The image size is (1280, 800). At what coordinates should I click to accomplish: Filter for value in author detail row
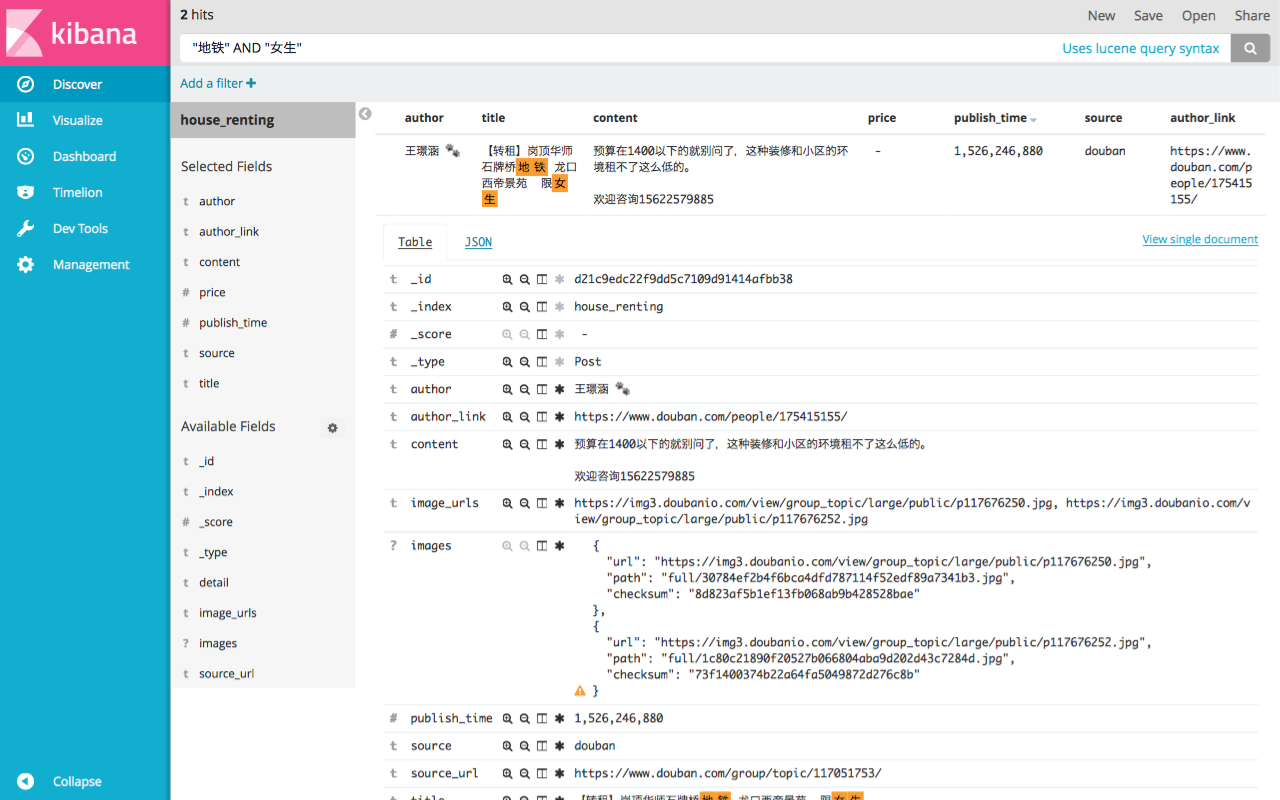point(507,389)
